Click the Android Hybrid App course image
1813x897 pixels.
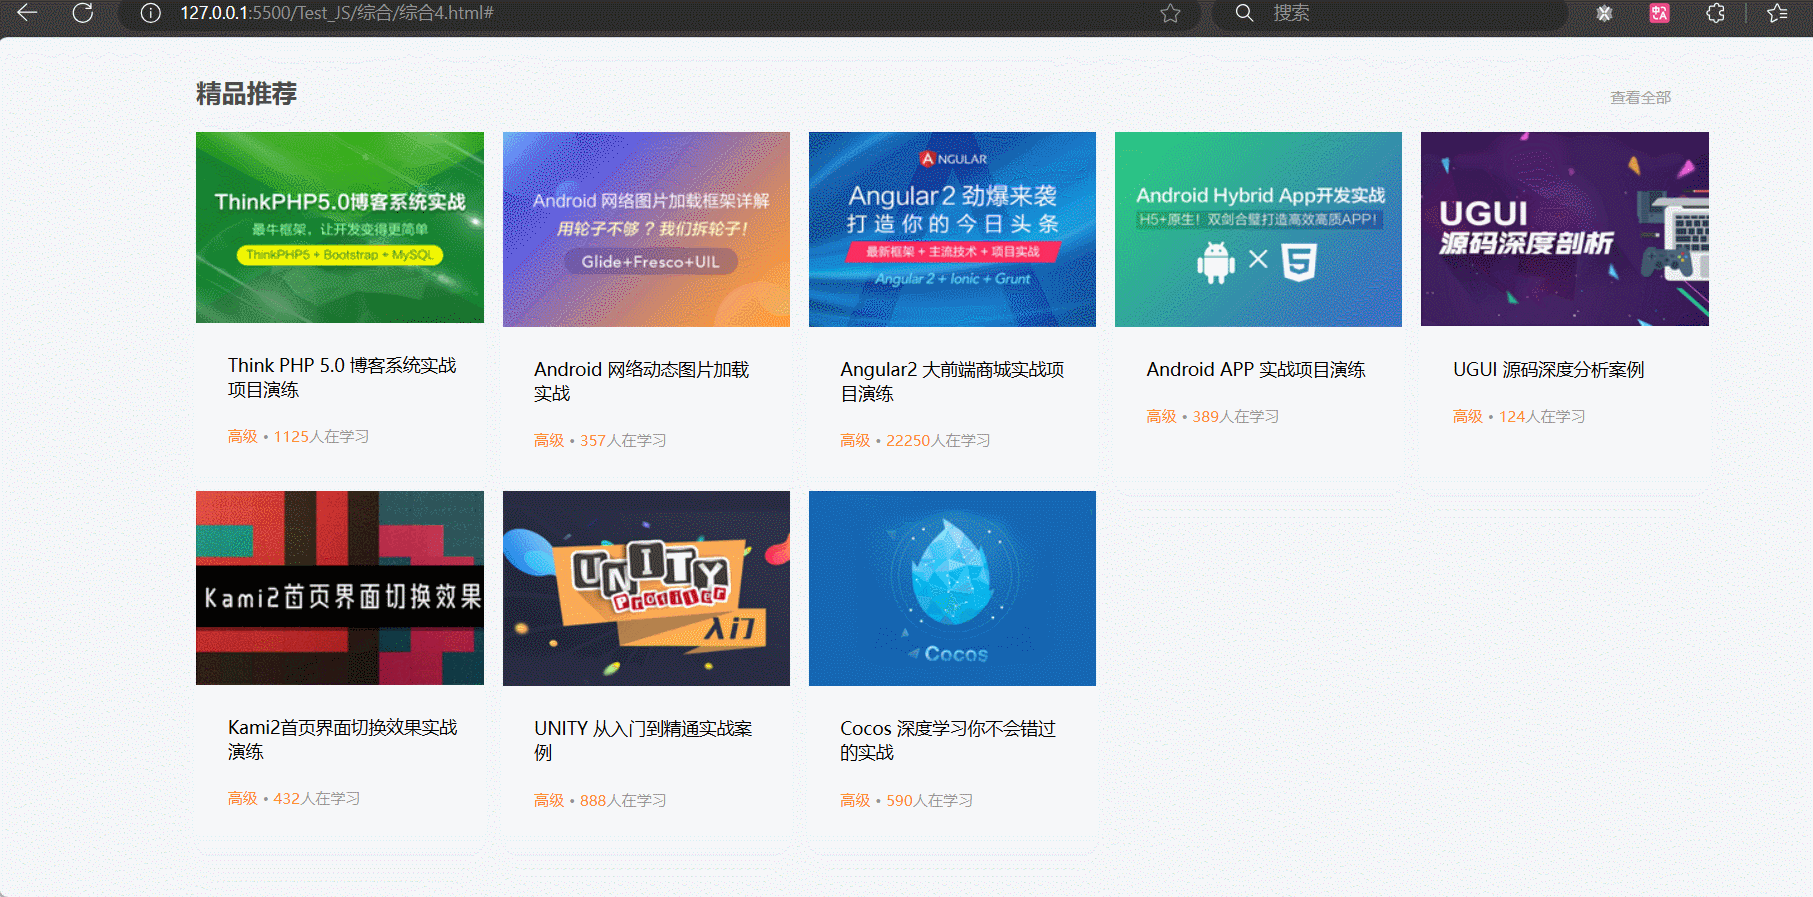[1258, 229]
